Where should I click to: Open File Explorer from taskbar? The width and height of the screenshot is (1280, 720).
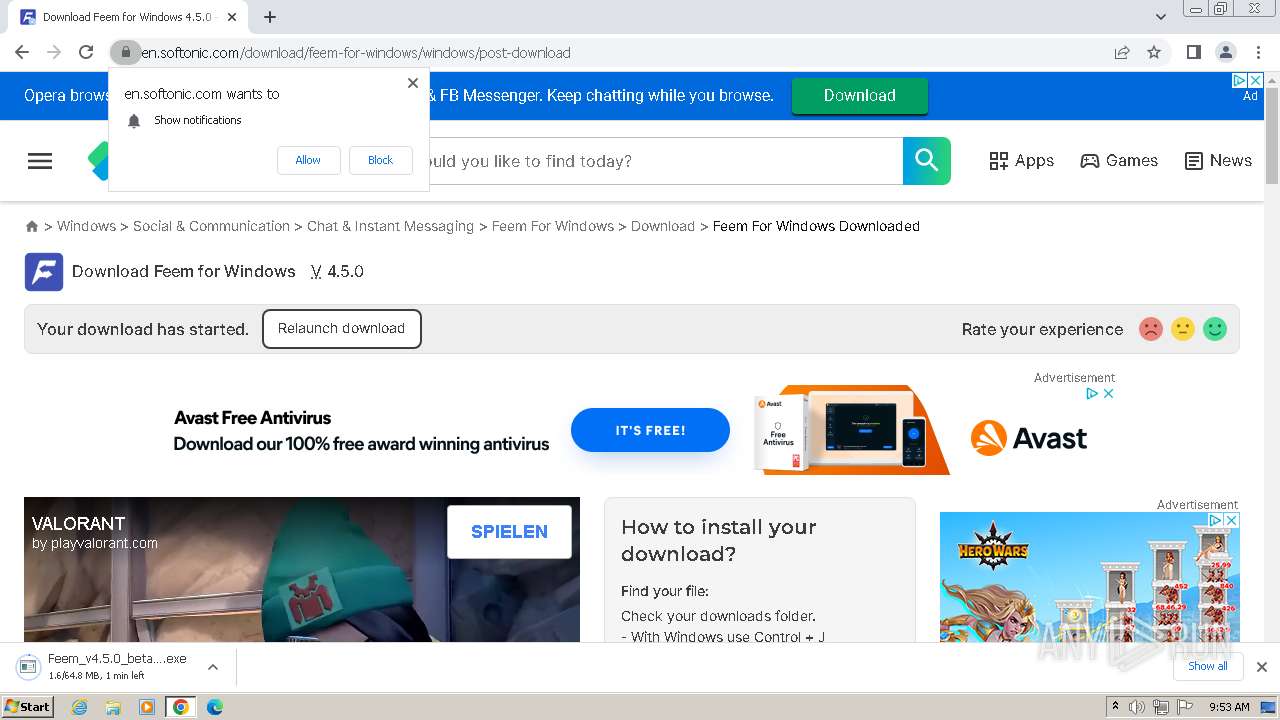point(113,707)
